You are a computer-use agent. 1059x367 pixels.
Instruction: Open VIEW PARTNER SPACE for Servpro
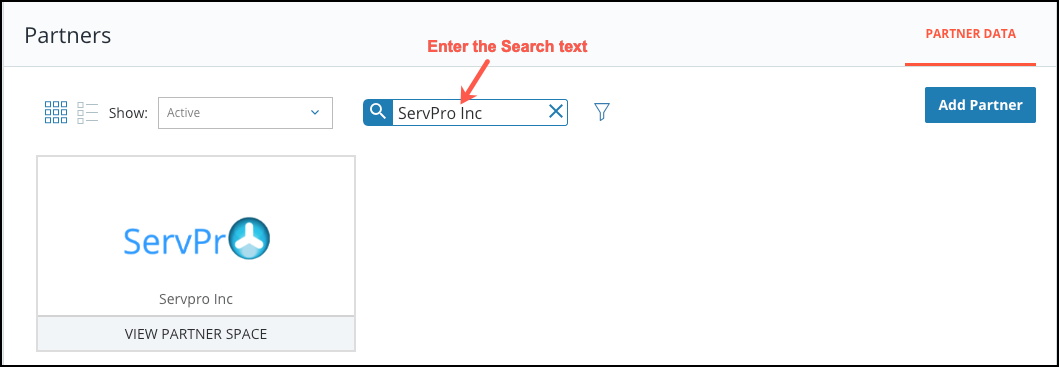point(196,333)
